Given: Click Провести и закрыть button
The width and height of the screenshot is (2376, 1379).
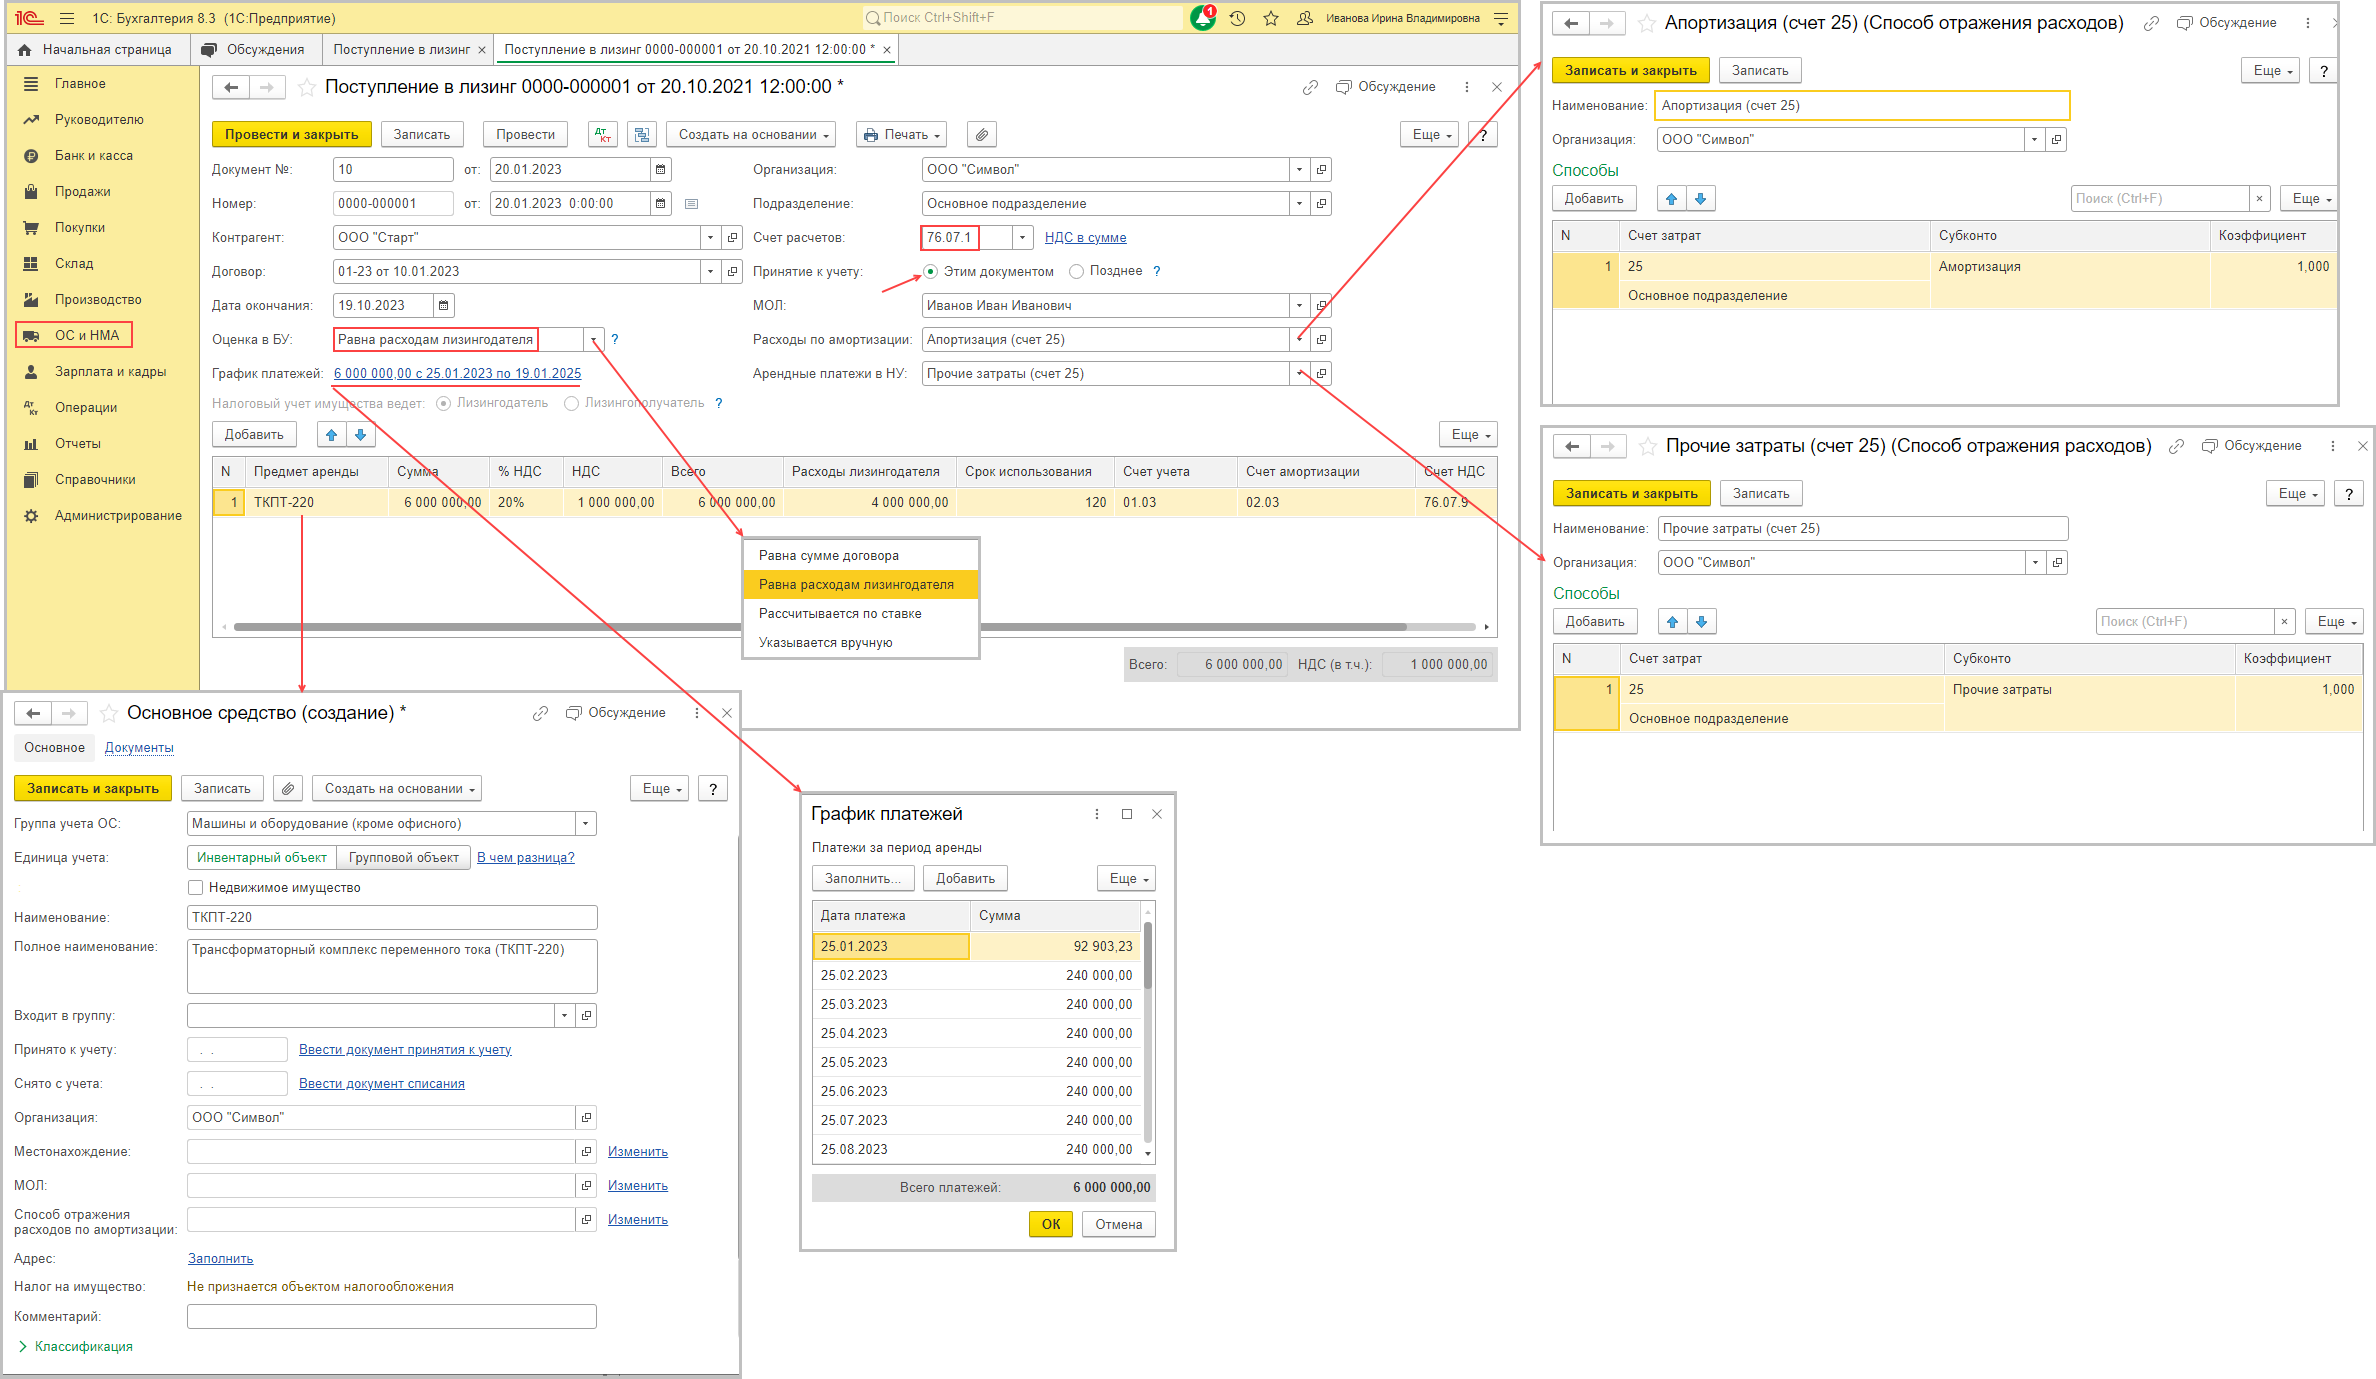Looking at the screenshot, I should click(x=291, y=135).
